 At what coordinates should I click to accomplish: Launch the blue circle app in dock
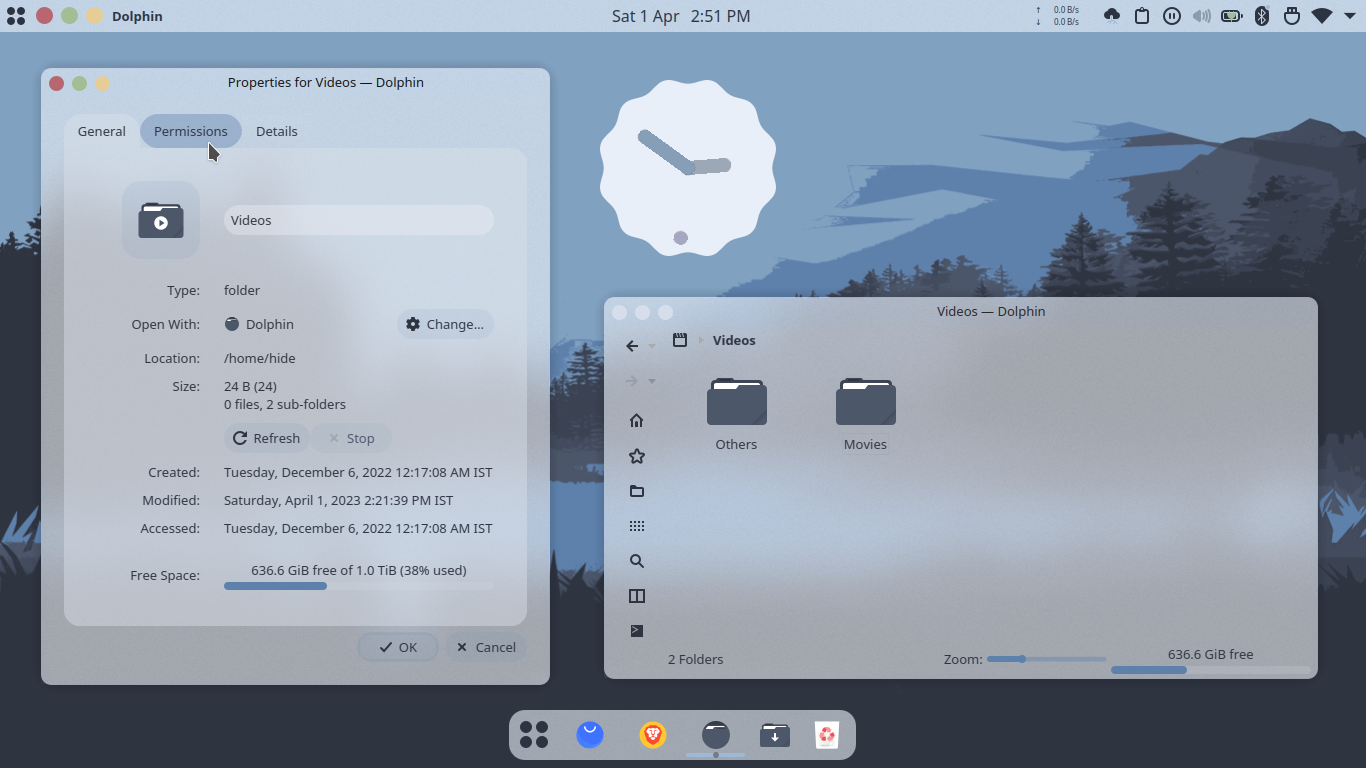[x=590, y=735]
